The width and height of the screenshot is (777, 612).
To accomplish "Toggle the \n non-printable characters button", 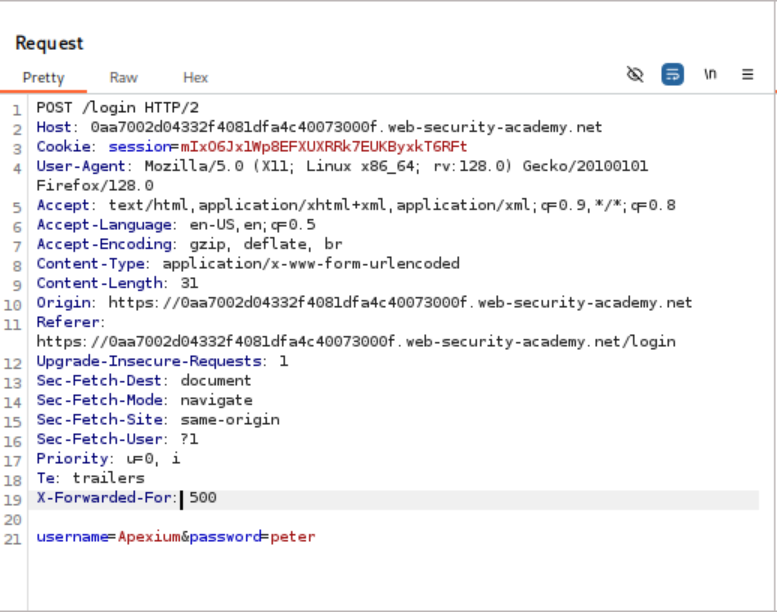I will pyautogui.click(x=710, y=75).
